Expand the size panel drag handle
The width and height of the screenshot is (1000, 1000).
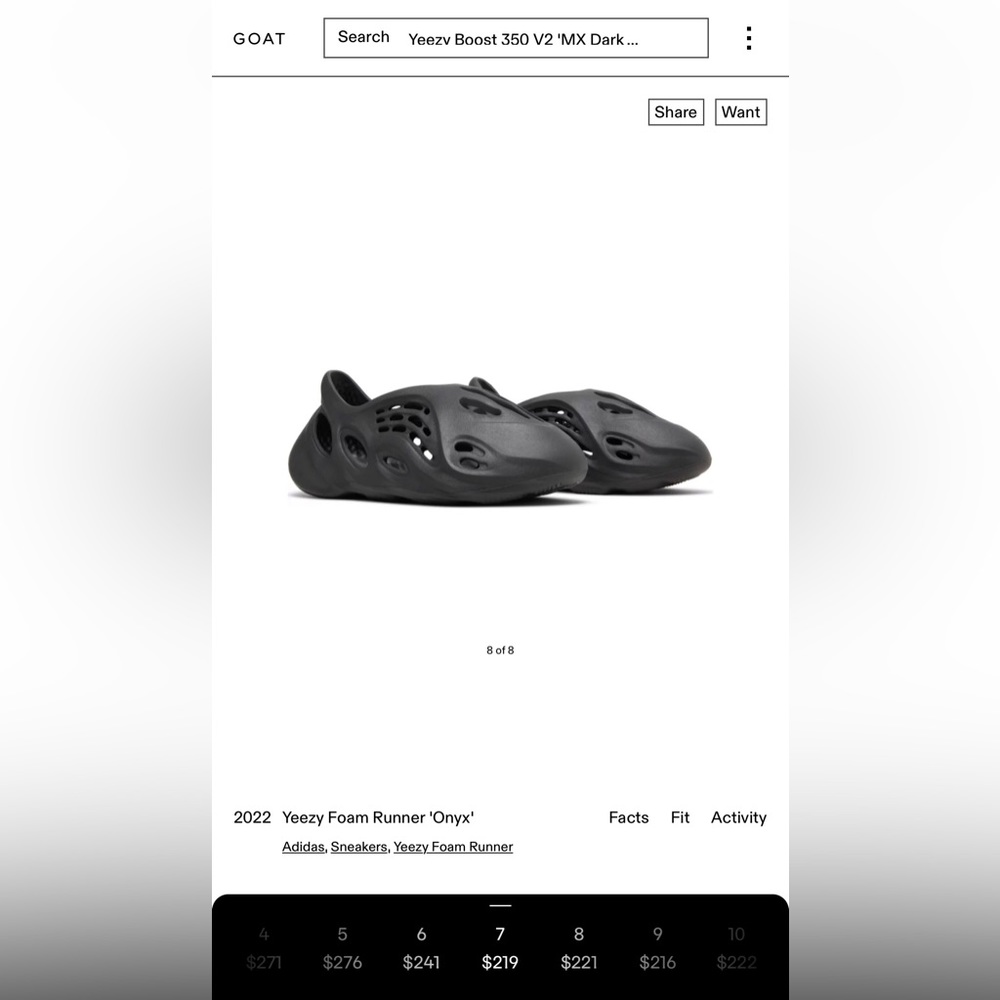[x=500, y=905]
